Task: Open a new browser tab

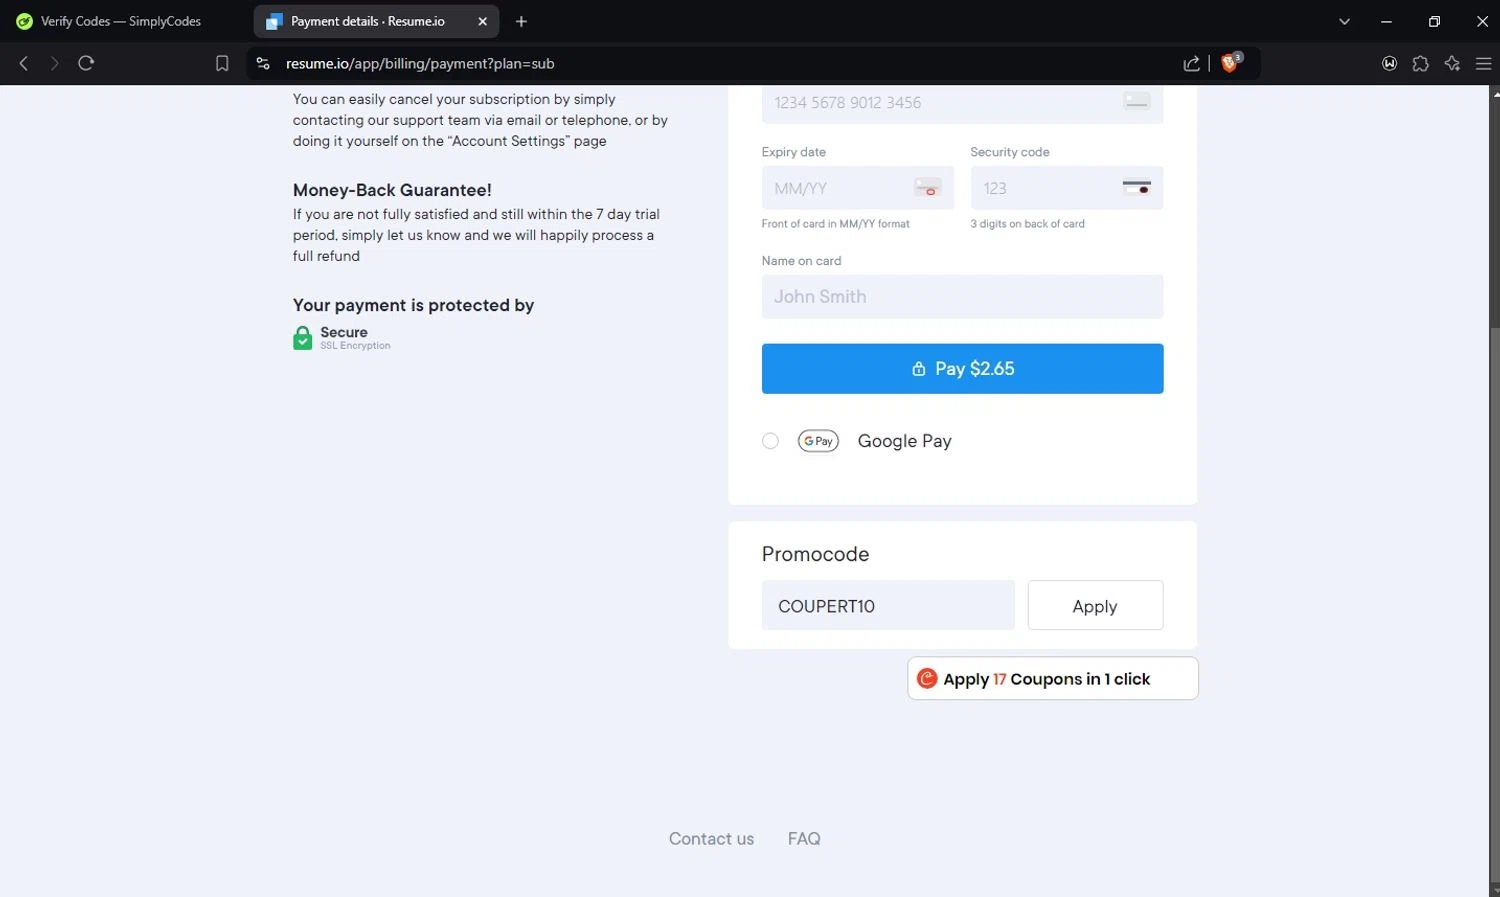Action: click(x=521, y=21)
